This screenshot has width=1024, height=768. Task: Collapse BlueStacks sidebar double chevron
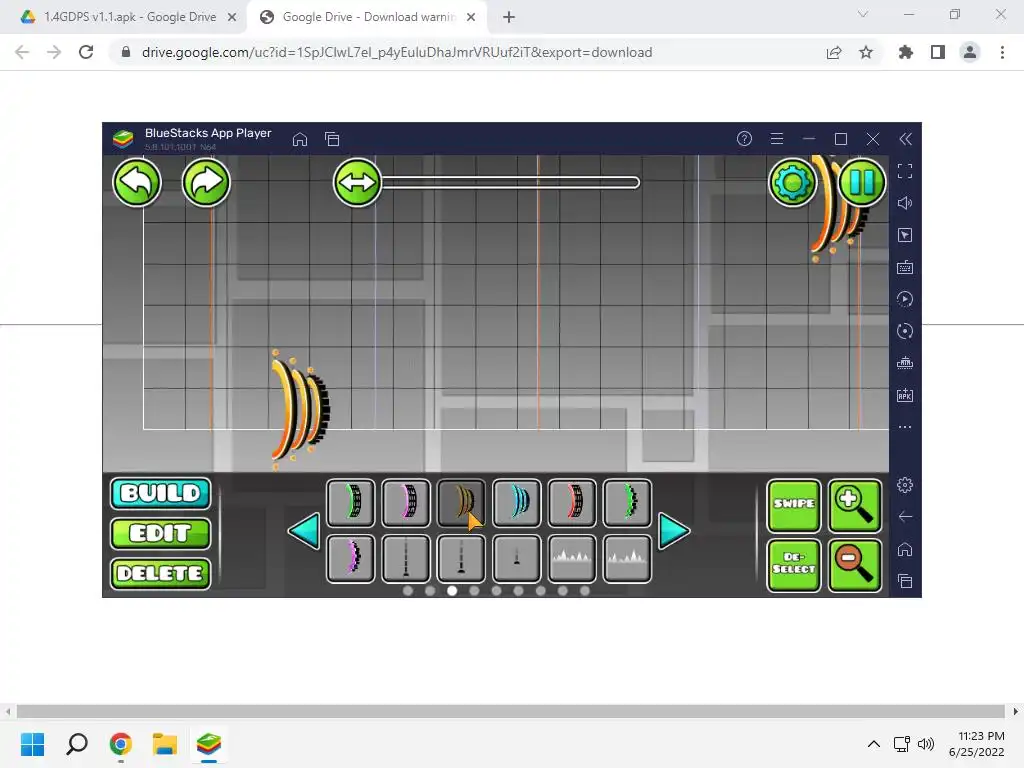(x=905, y=138)
